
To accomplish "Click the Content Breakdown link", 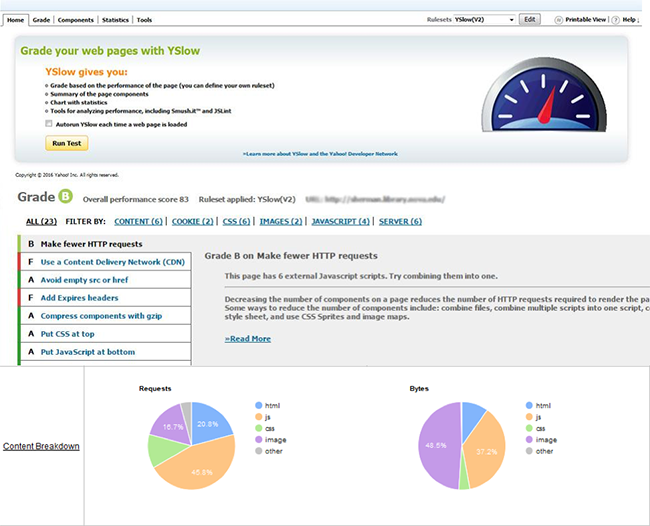I will (41, 446).
